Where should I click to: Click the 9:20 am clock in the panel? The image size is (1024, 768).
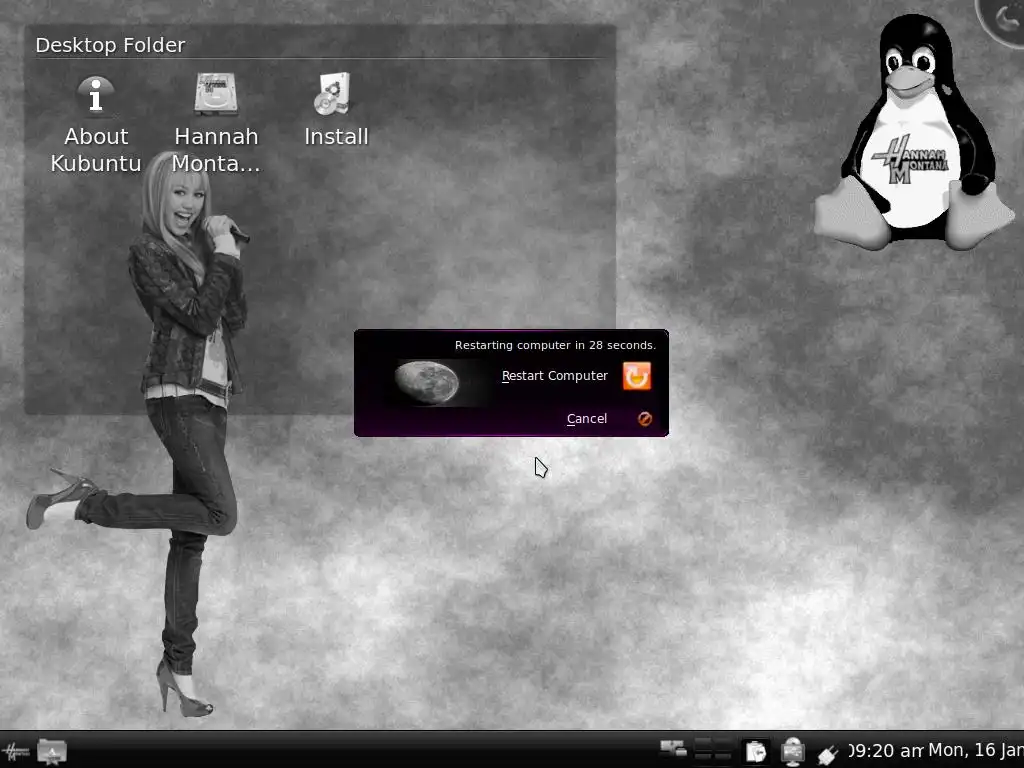[x=886, y=751]
